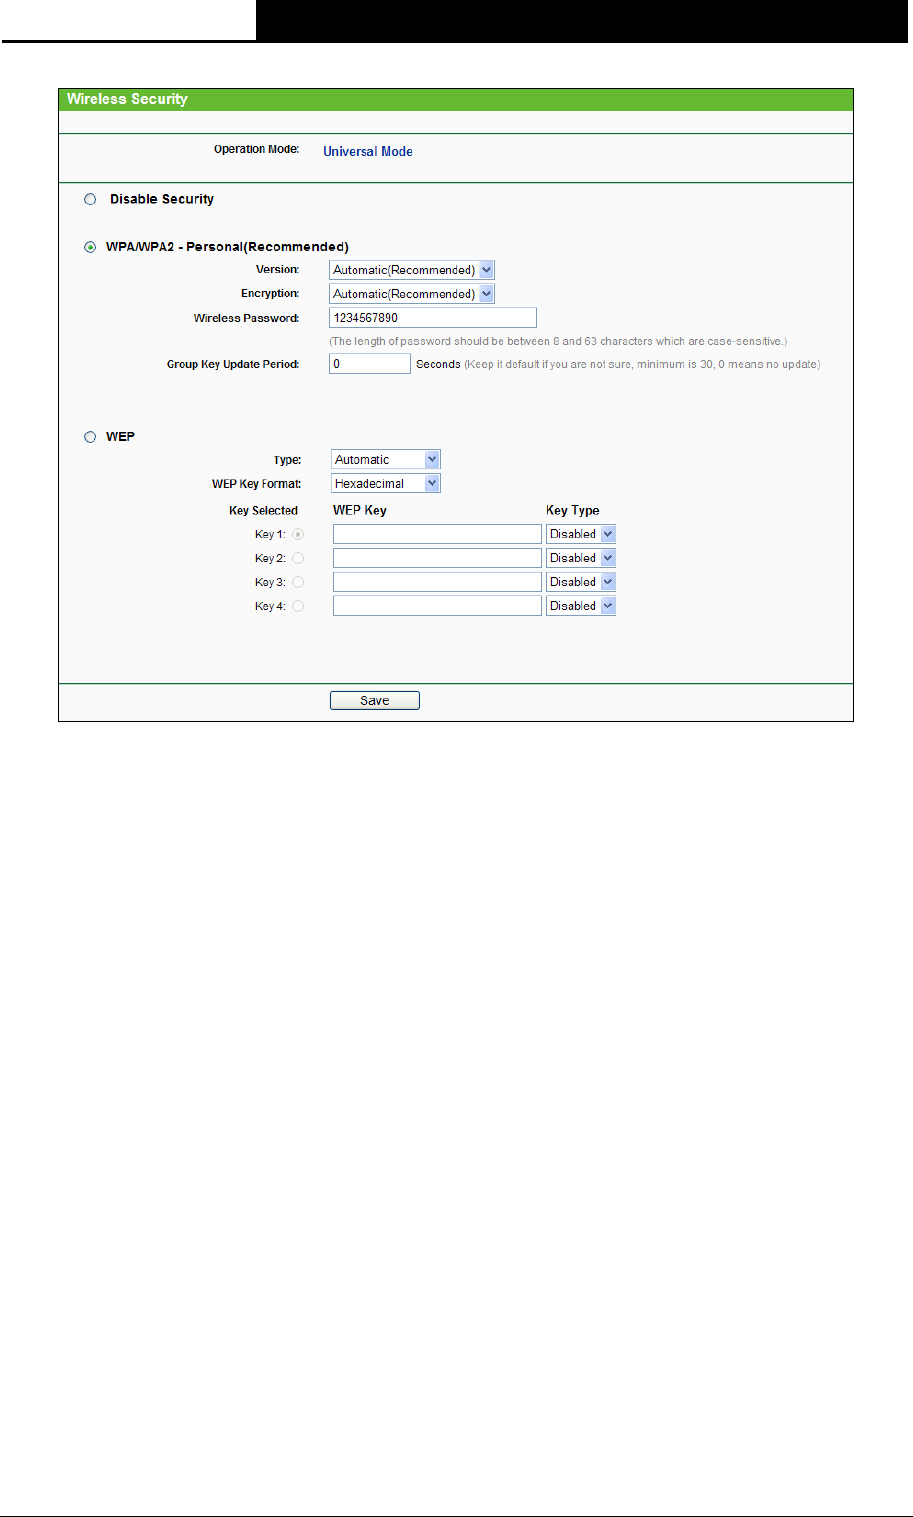
Task: Choose Key 4 radio button
Action: click(x=298, y=606)
